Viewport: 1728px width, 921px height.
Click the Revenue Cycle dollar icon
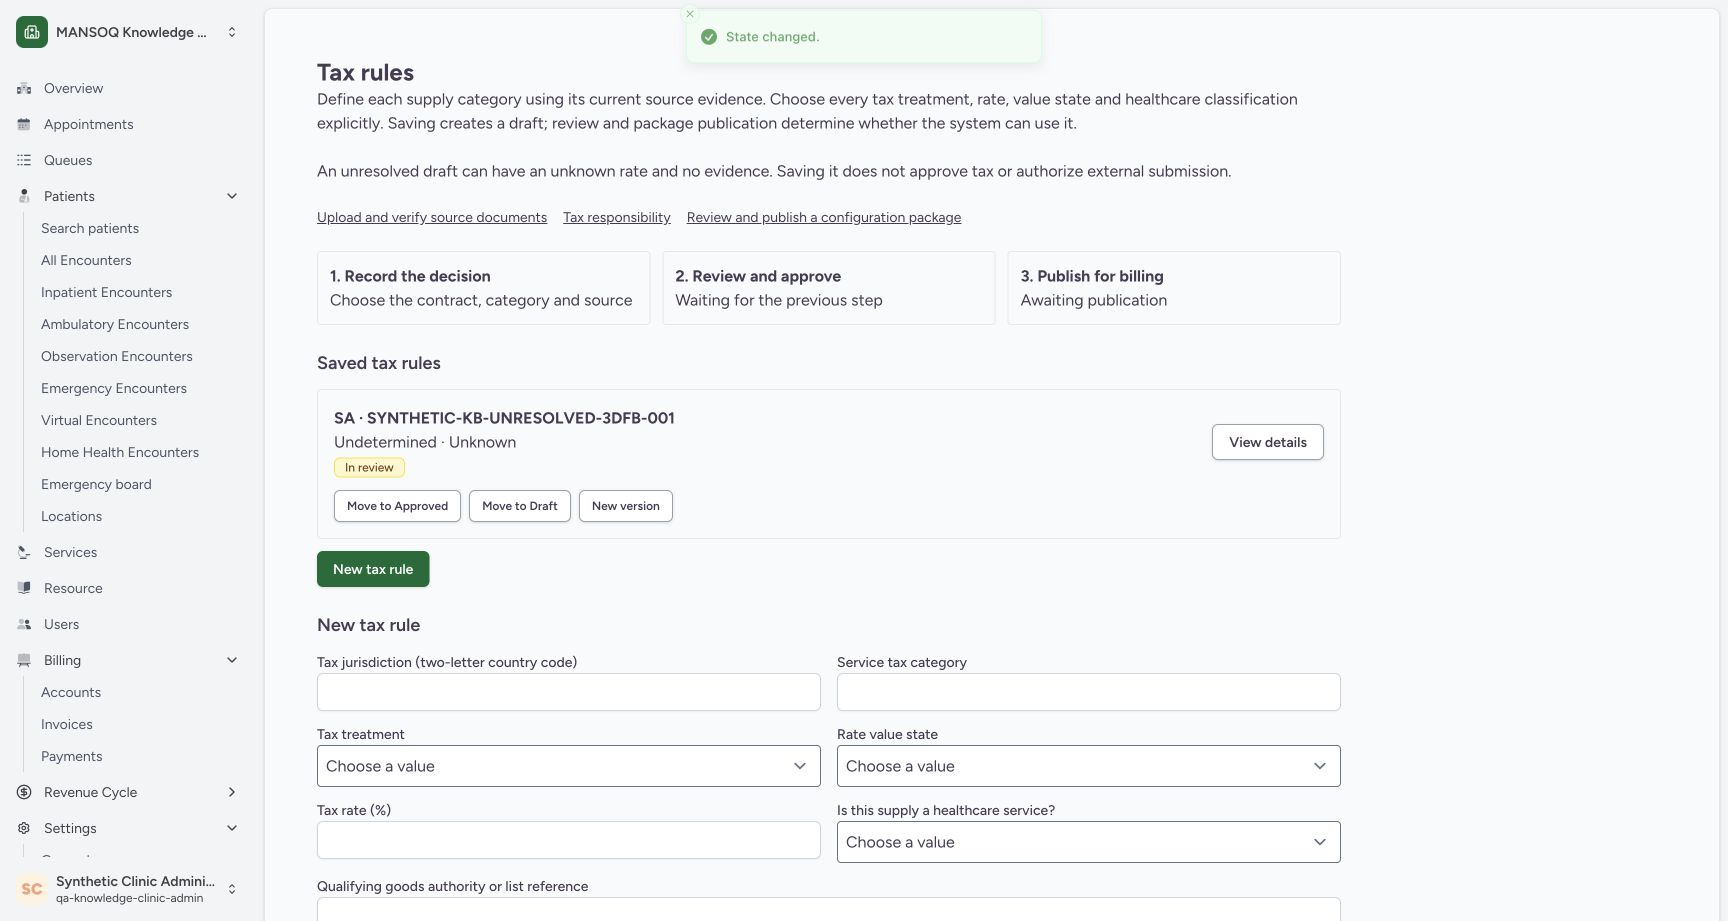[x=24, y=792]
